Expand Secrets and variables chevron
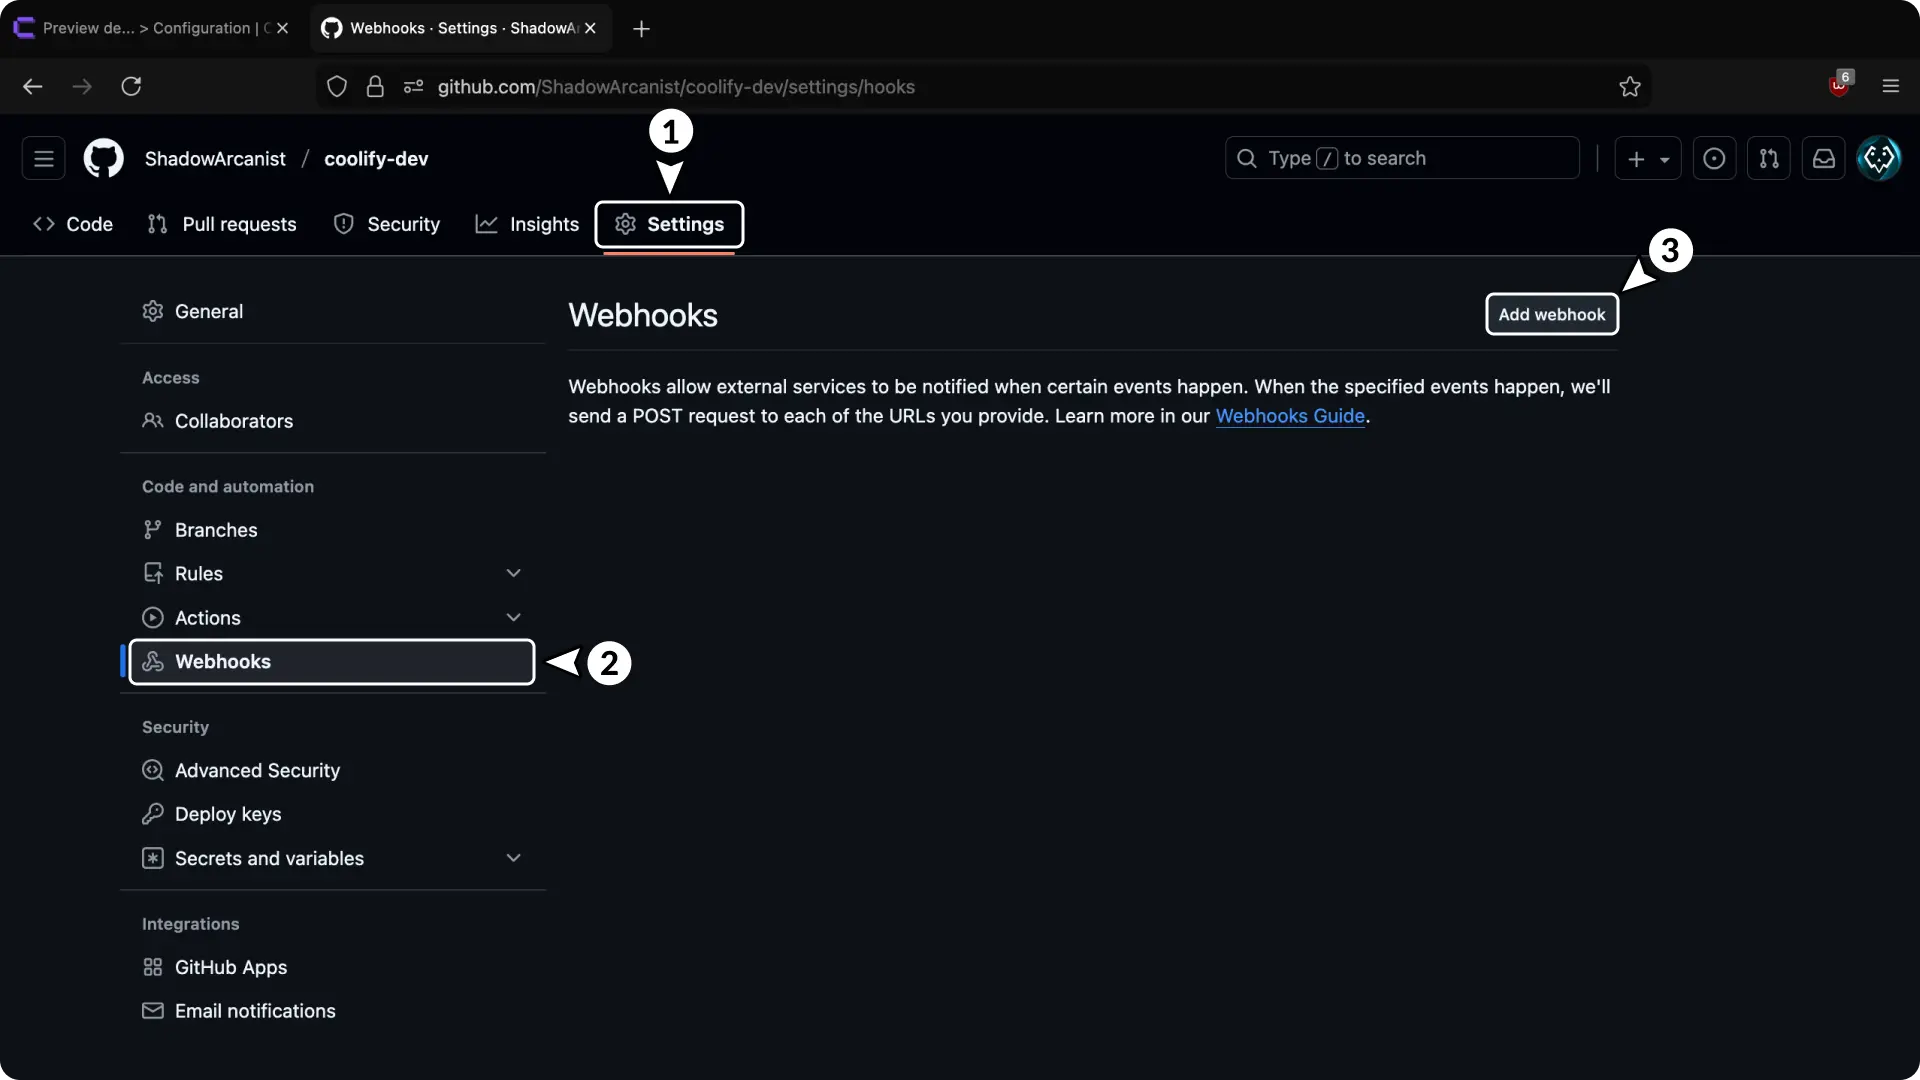Image resolution: width=1920 pixels, height=1080 pixels. [x=513, y=858]
